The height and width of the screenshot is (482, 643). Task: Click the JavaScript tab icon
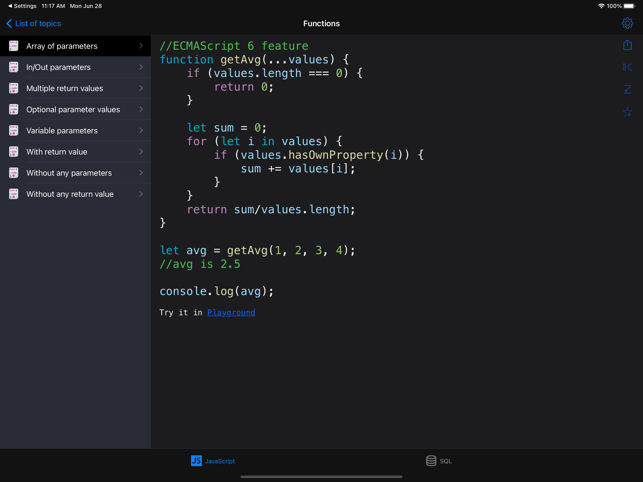pos(196,461)
